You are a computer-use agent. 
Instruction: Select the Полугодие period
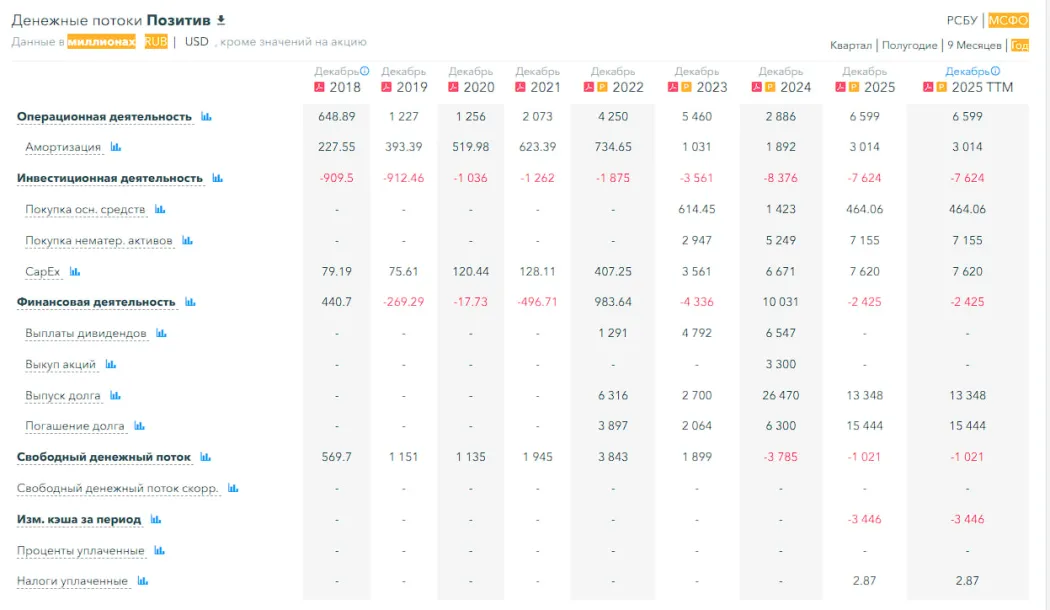pos(909,45)
